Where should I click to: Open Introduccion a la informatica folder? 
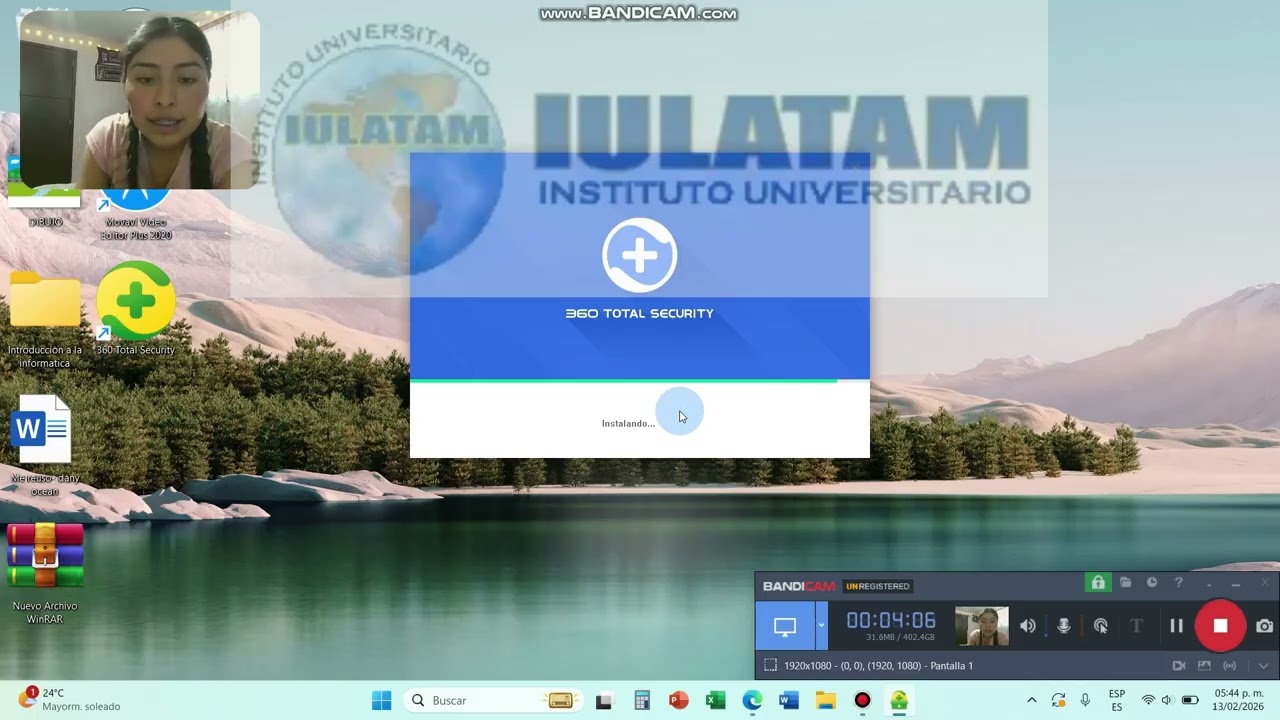45,320
